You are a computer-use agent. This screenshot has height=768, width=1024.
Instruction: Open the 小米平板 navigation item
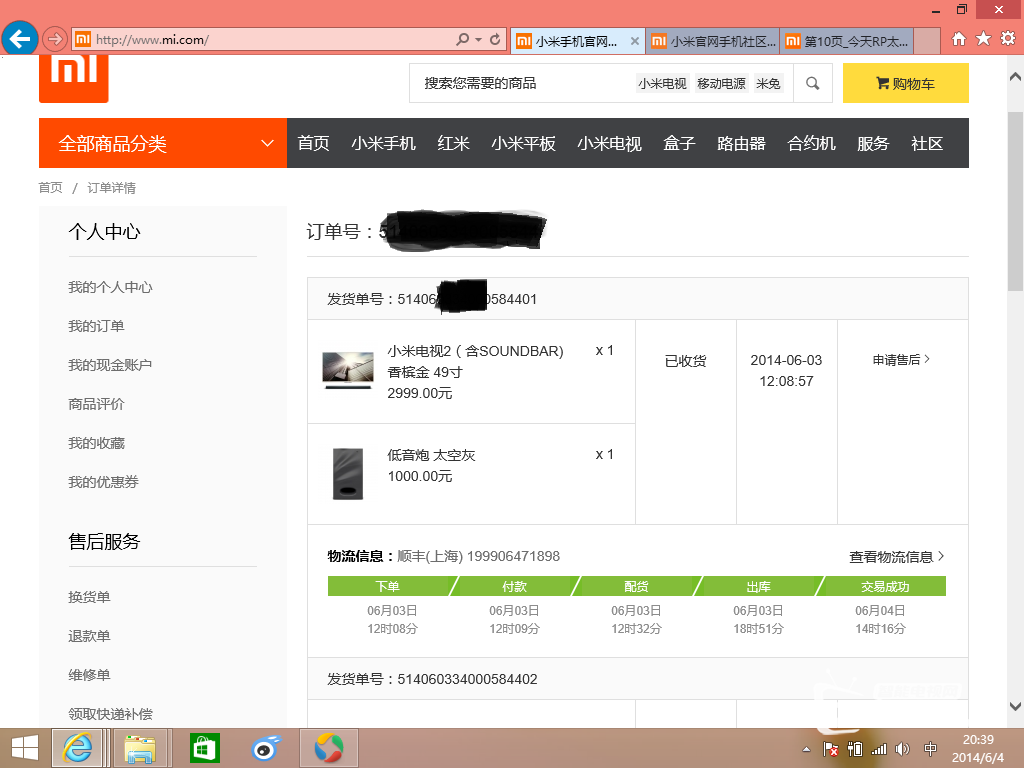(x=523, y=143)
